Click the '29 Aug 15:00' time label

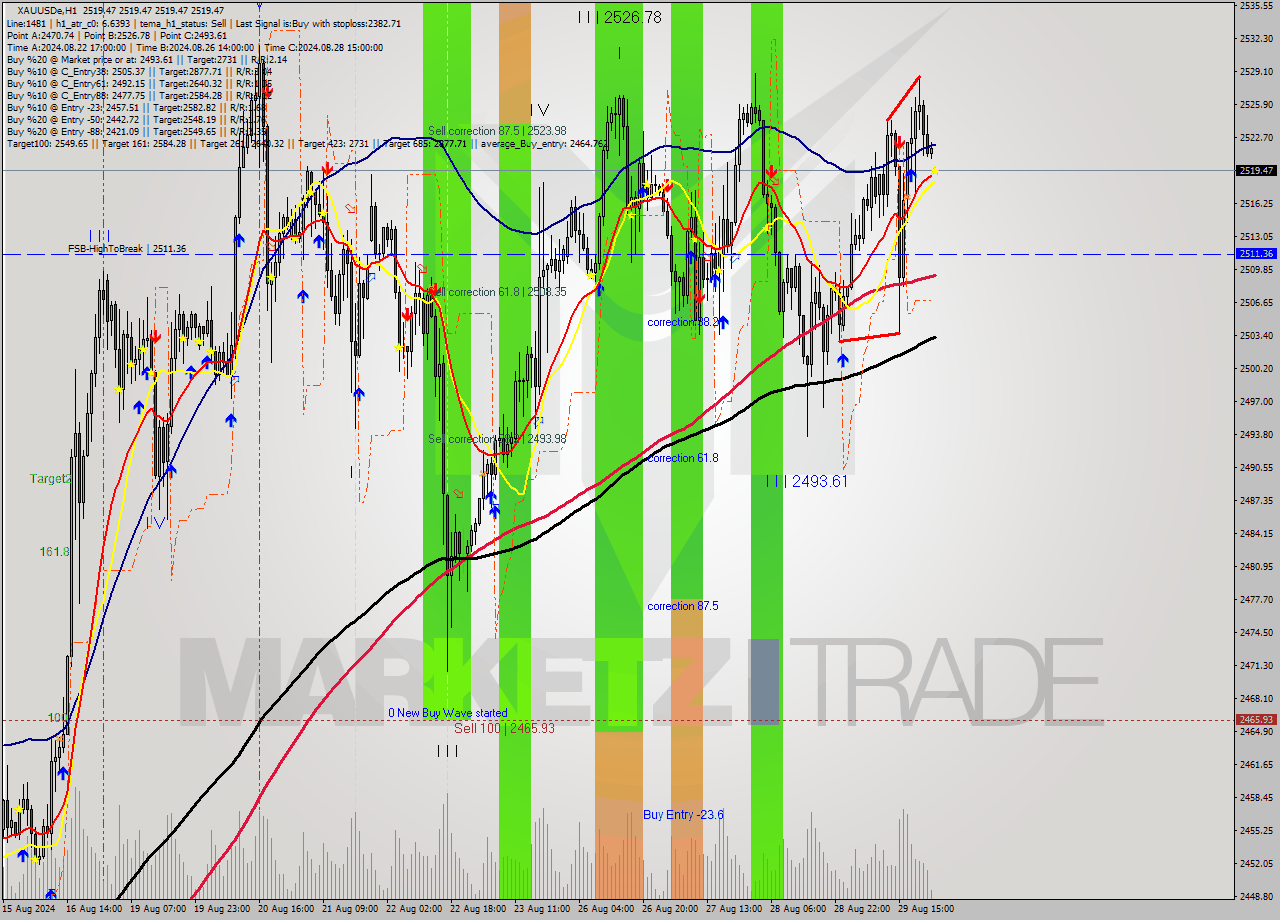pyautogui.click(x=927, y=910)
